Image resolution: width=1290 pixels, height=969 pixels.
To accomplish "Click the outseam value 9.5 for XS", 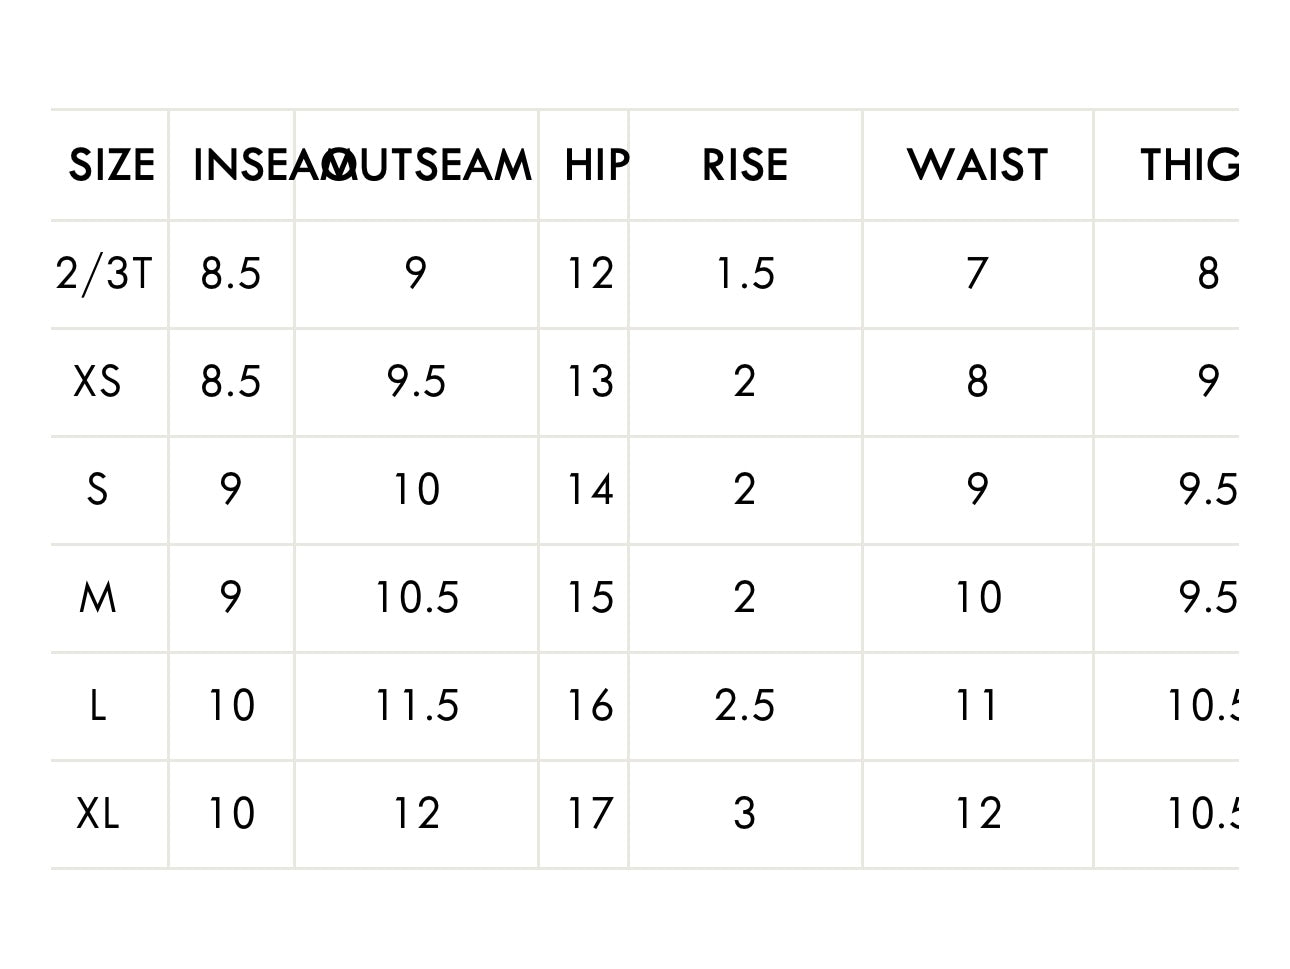I will [416, 381].
